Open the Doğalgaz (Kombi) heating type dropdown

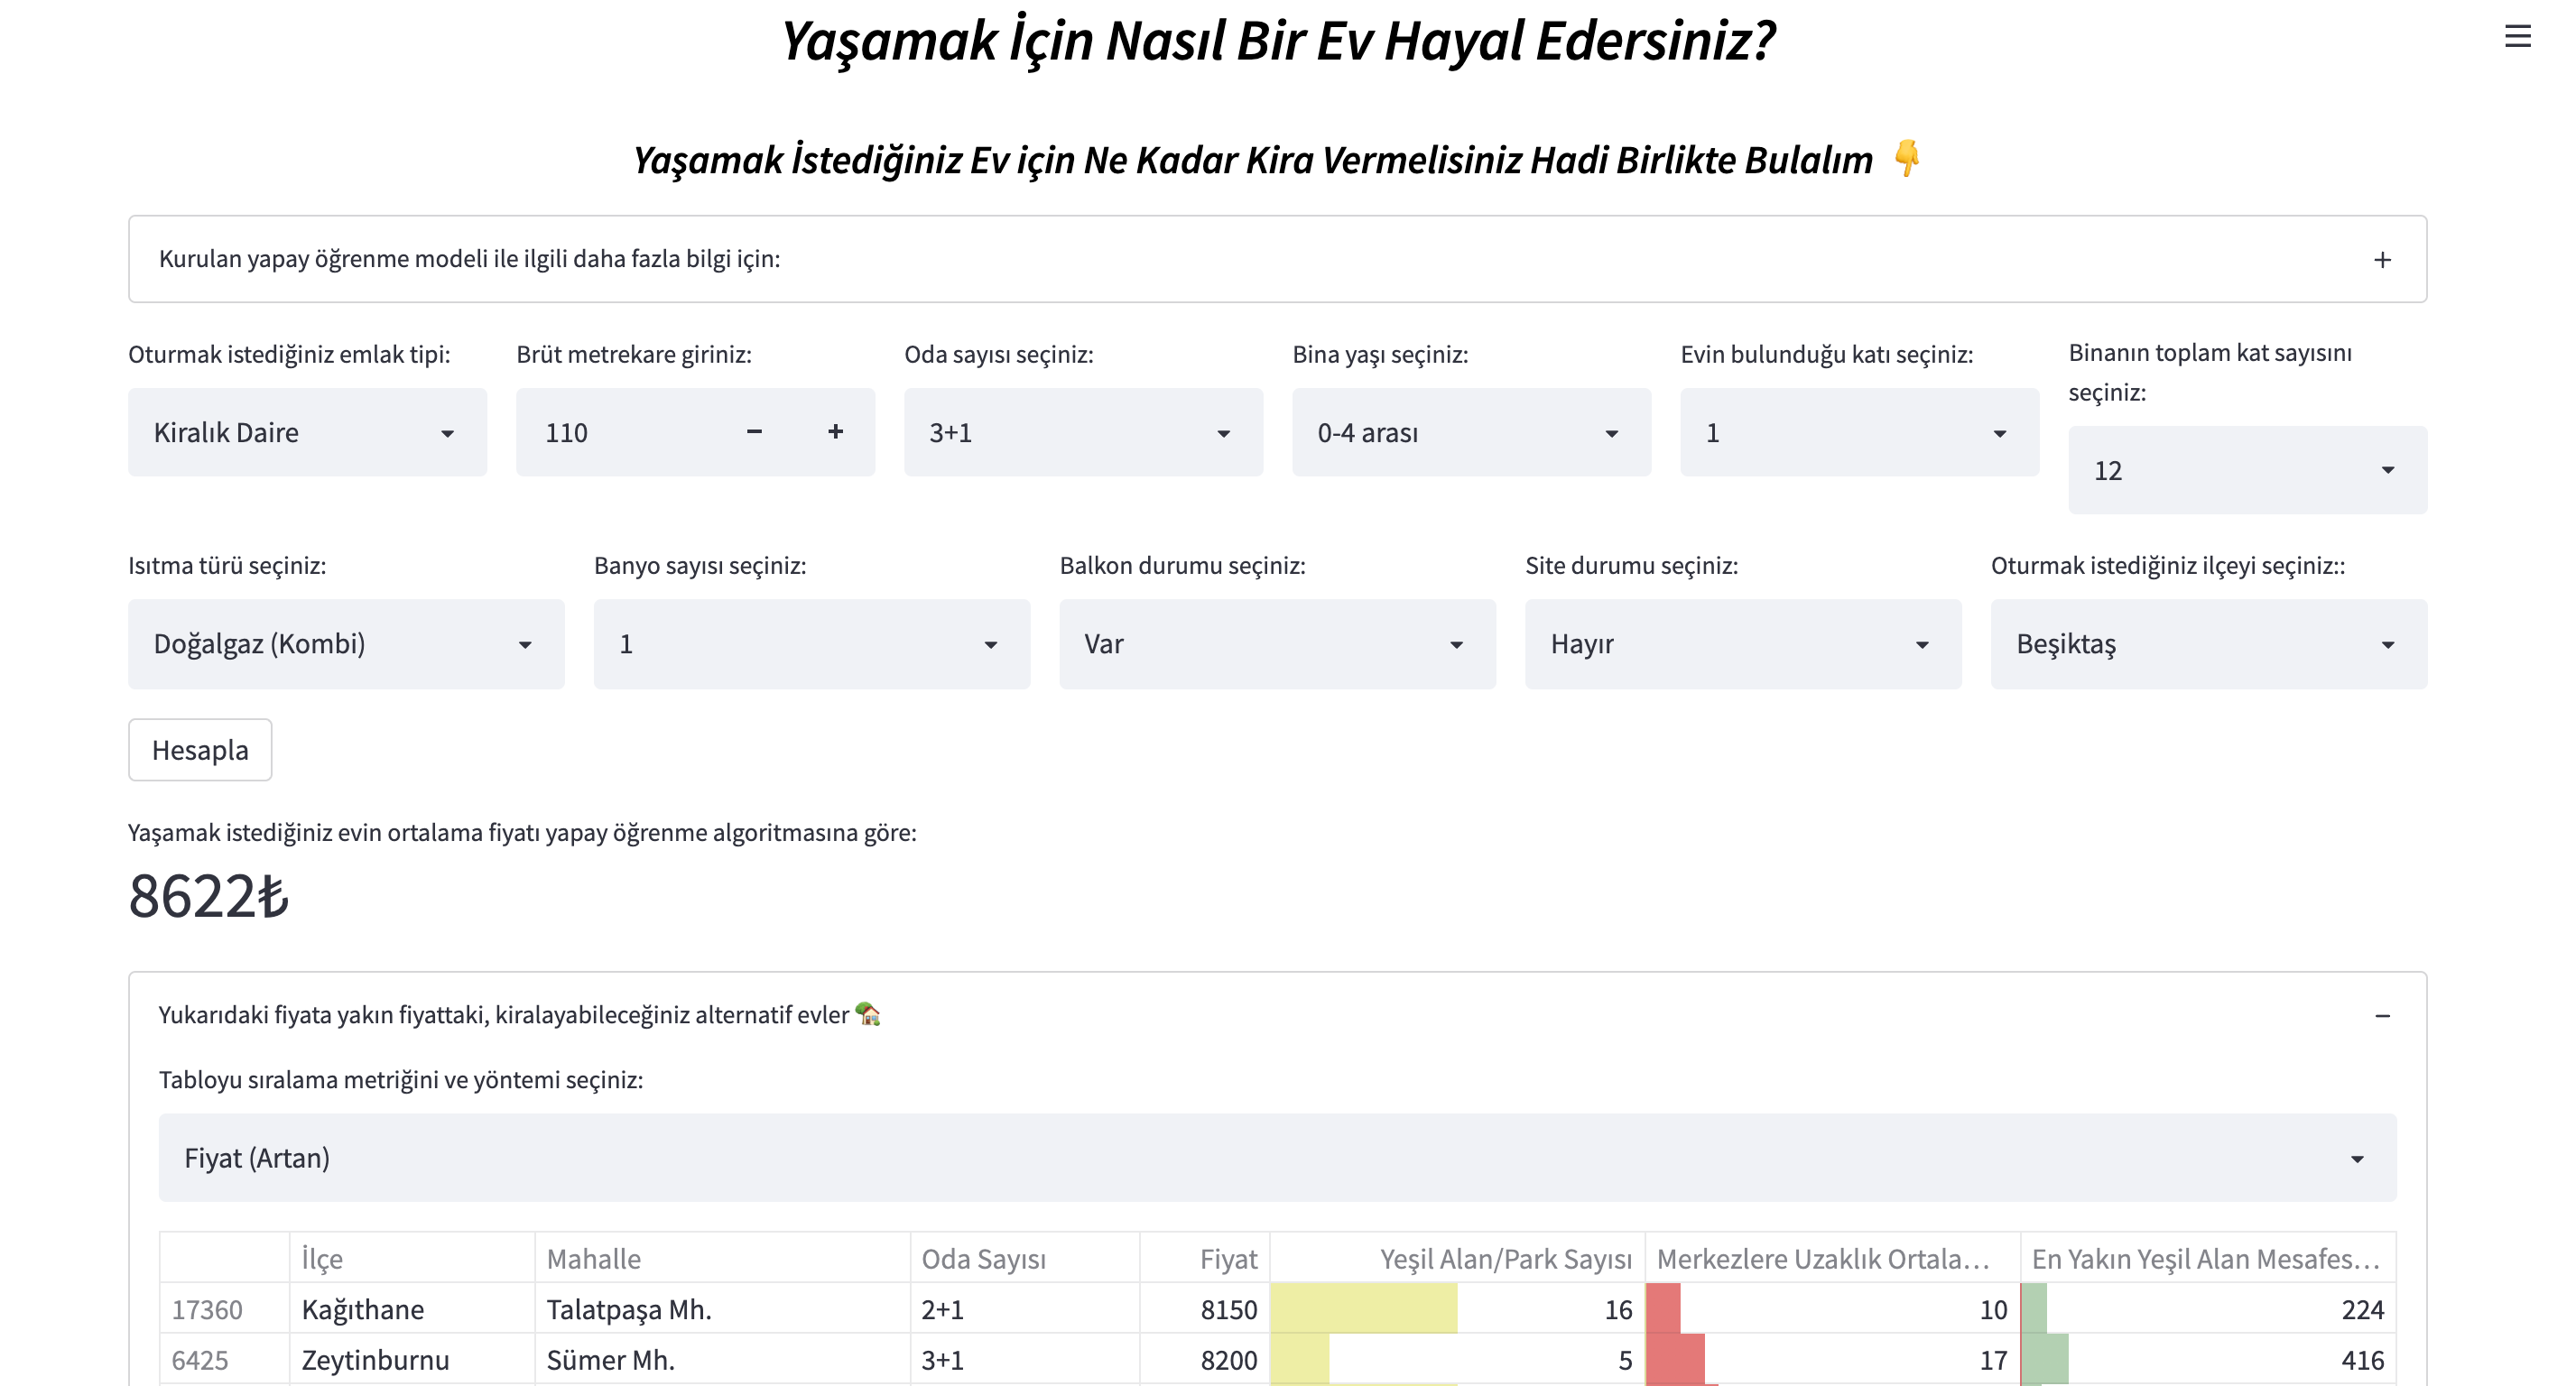(x=345, y=644)
